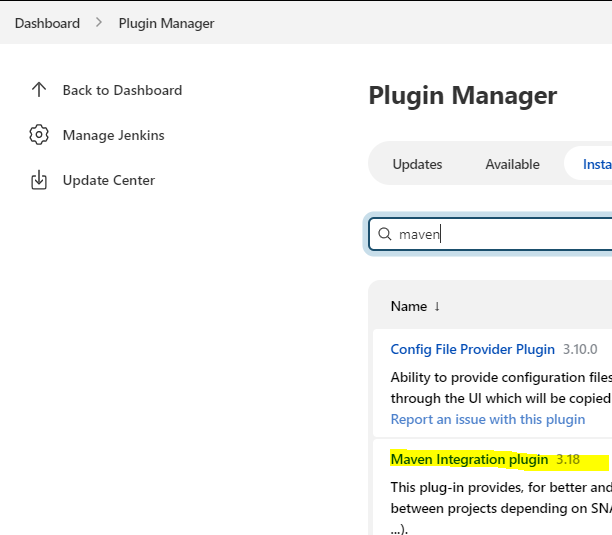This screenshot has height=535, width=612.
Task: Open Manage Jenkins link
Action: click(114, 135)
